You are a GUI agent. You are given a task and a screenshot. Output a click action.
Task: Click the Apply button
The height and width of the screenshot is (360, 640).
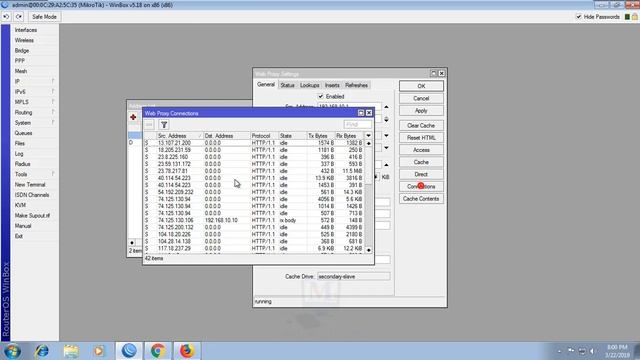(x=421, y=111)
